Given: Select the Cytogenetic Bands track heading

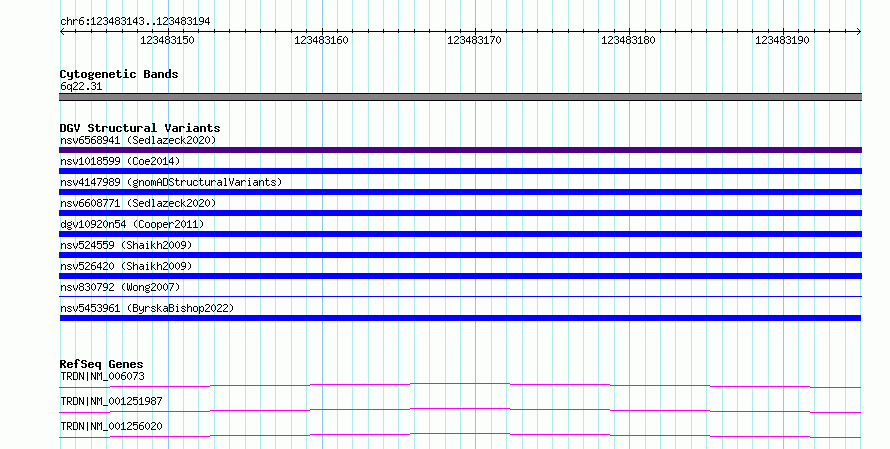Looking at the screenshot, I should (119, 74).
